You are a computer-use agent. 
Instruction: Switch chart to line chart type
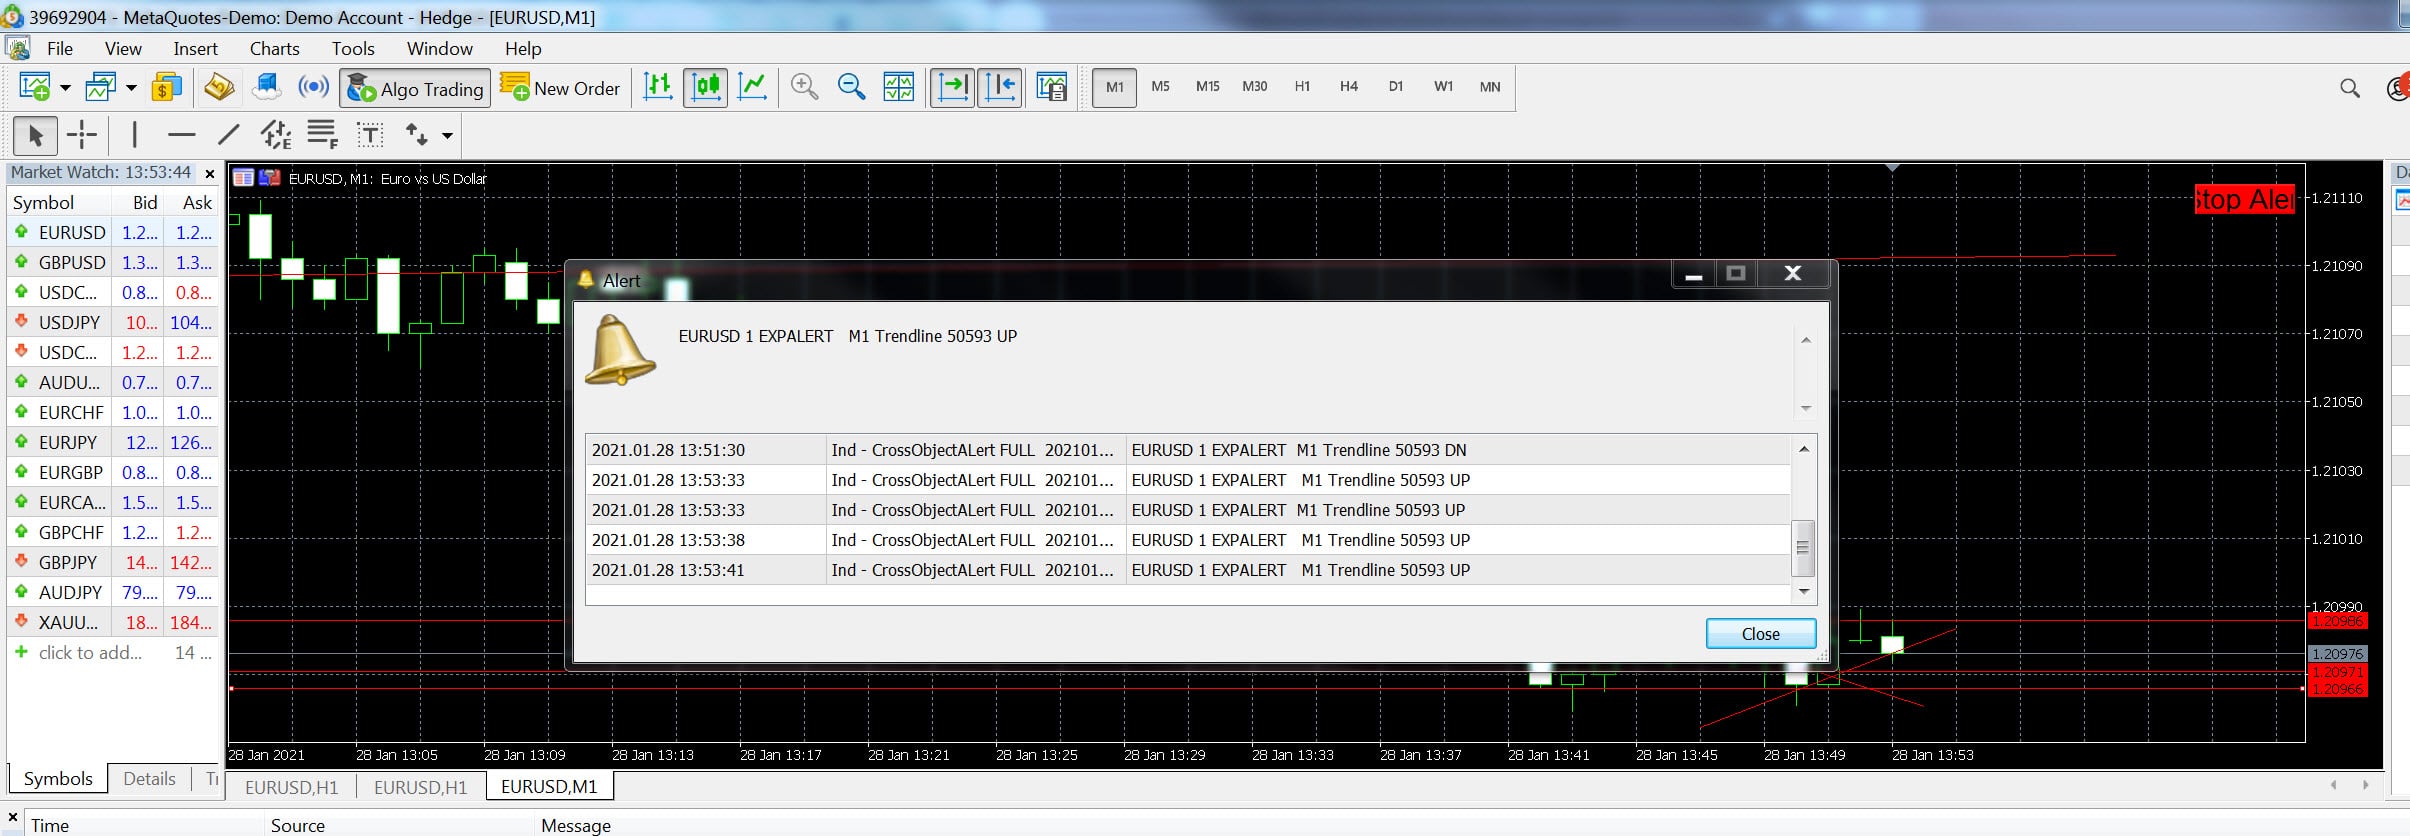[752, 88]
